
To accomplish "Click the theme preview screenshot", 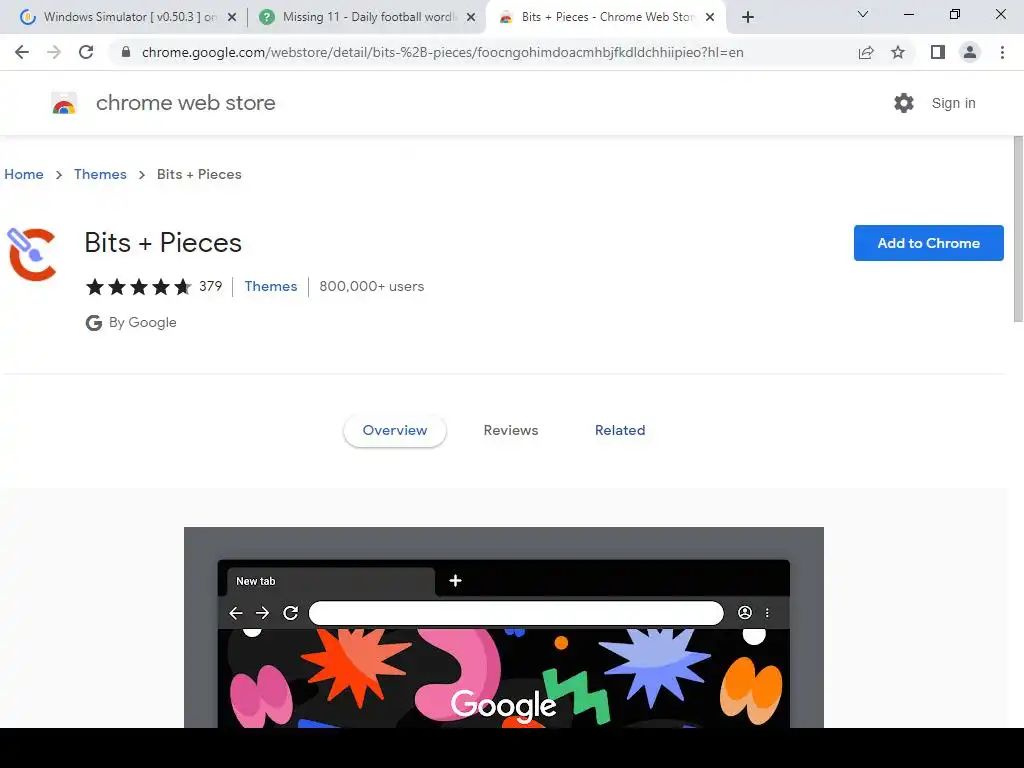I will coord(504,628).
